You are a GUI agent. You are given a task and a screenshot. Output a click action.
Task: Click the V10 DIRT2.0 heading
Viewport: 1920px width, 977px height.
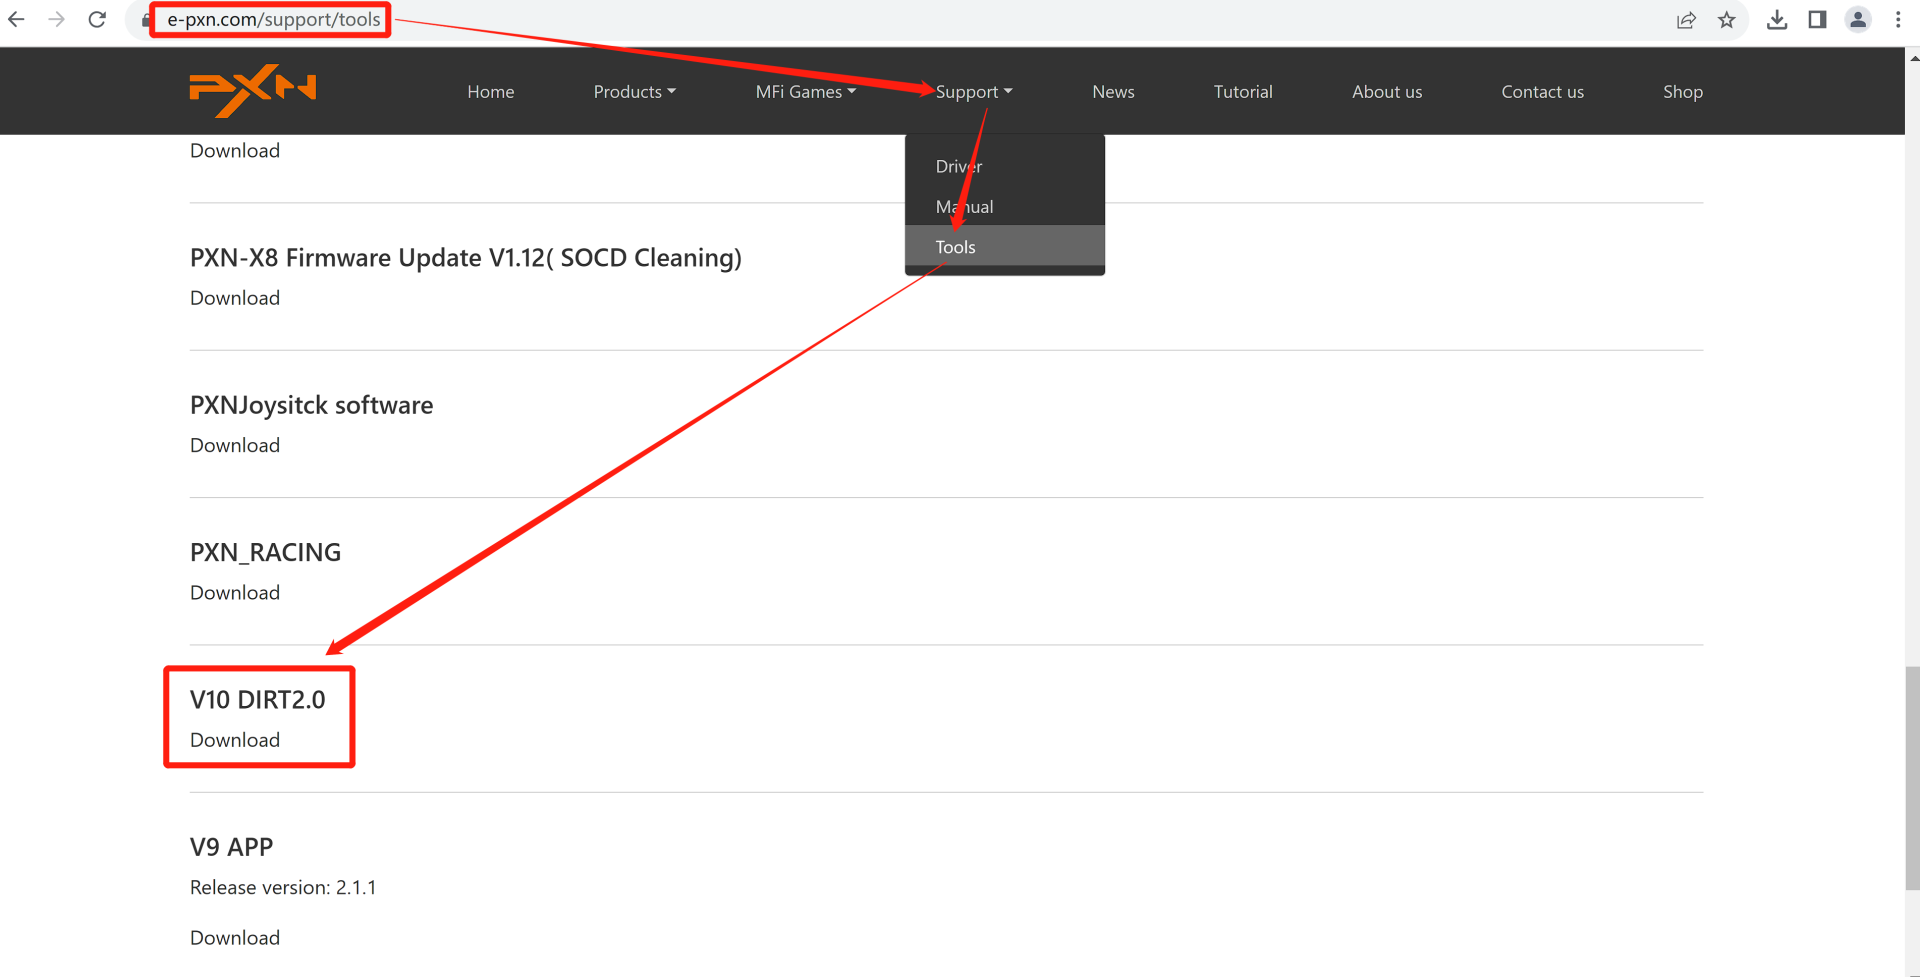(x=258, y=700)
